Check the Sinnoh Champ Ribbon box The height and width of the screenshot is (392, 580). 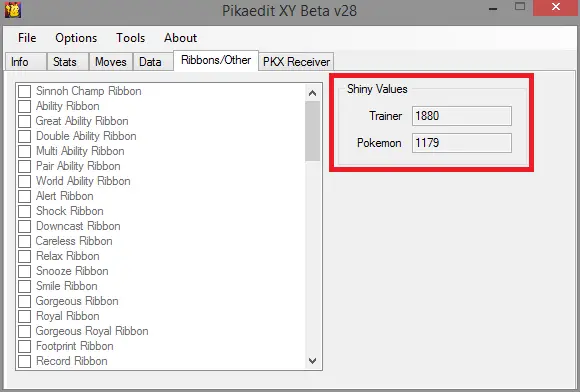coord(24,91)
